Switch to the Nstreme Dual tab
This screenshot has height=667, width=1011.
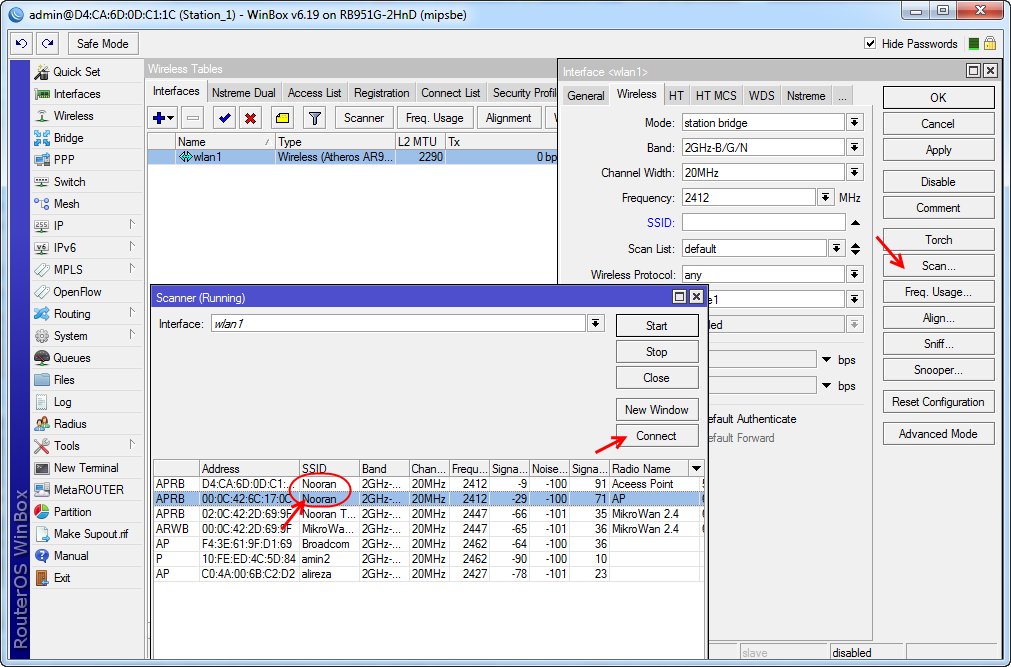(x=244, y=93)
